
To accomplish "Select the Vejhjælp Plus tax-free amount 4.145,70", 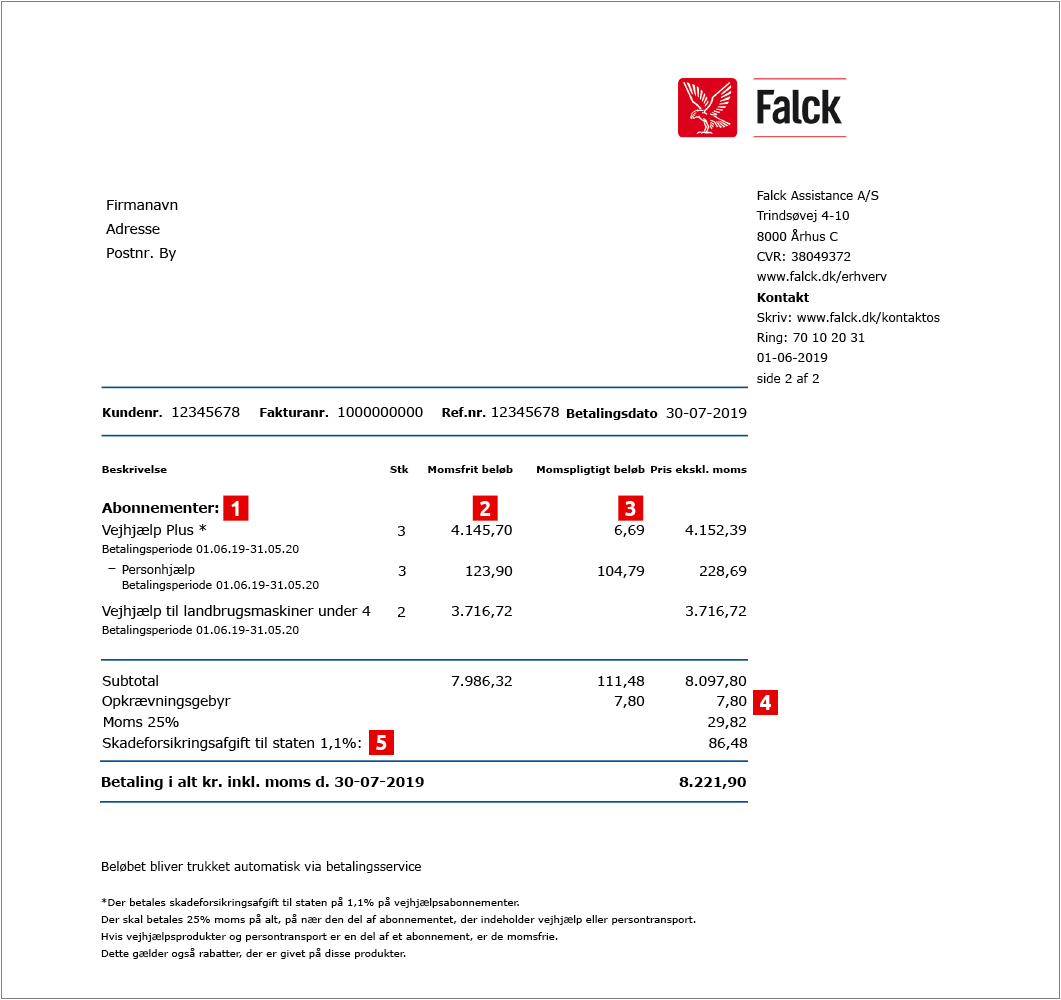I will click(482, 530).
